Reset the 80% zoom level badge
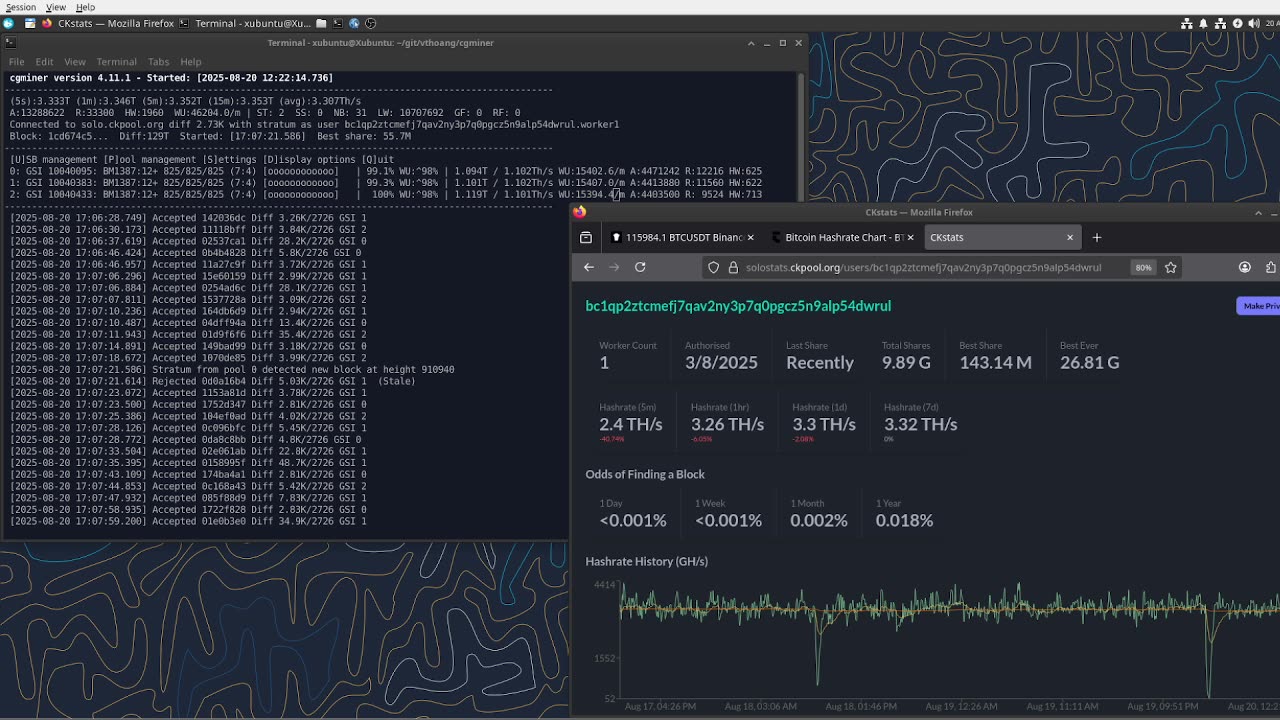 click(x=1143, y=267)
